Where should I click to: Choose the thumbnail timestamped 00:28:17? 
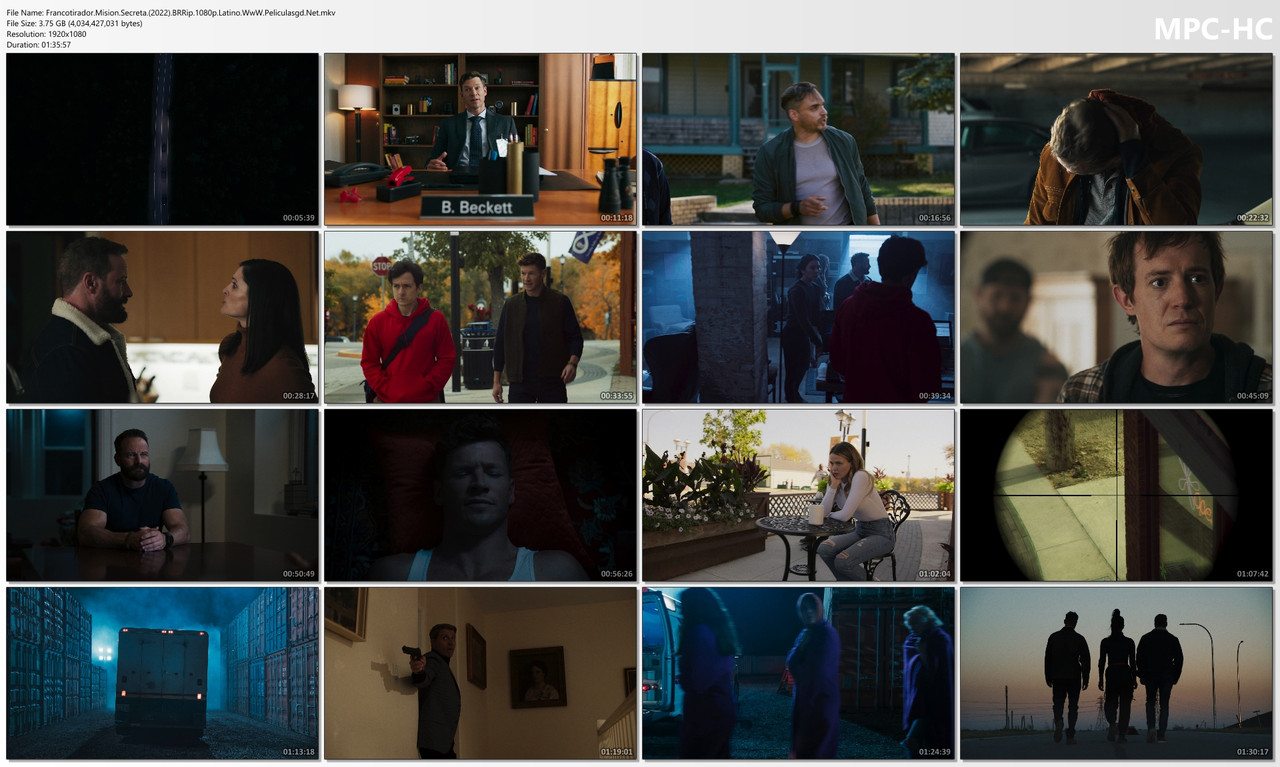click(x=163, y=317)
